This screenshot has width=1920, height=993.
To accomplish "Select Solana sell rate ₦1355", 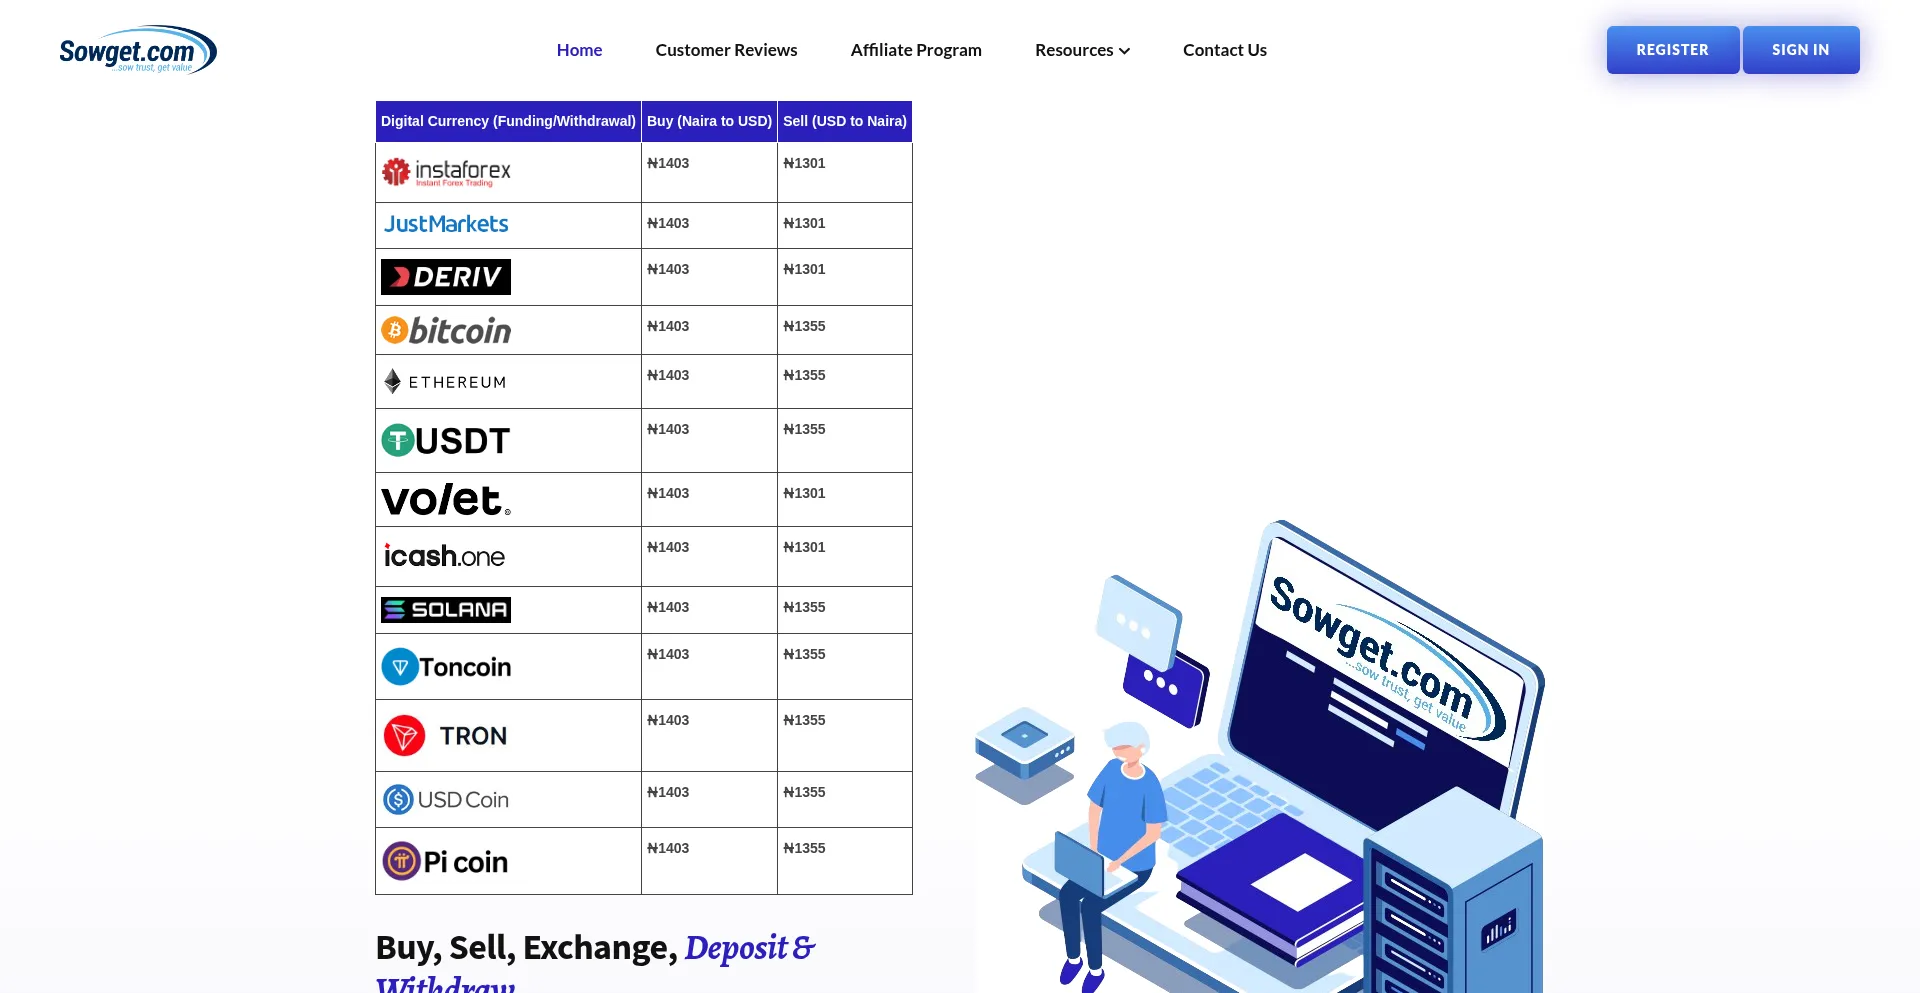I will click(804, 607).
